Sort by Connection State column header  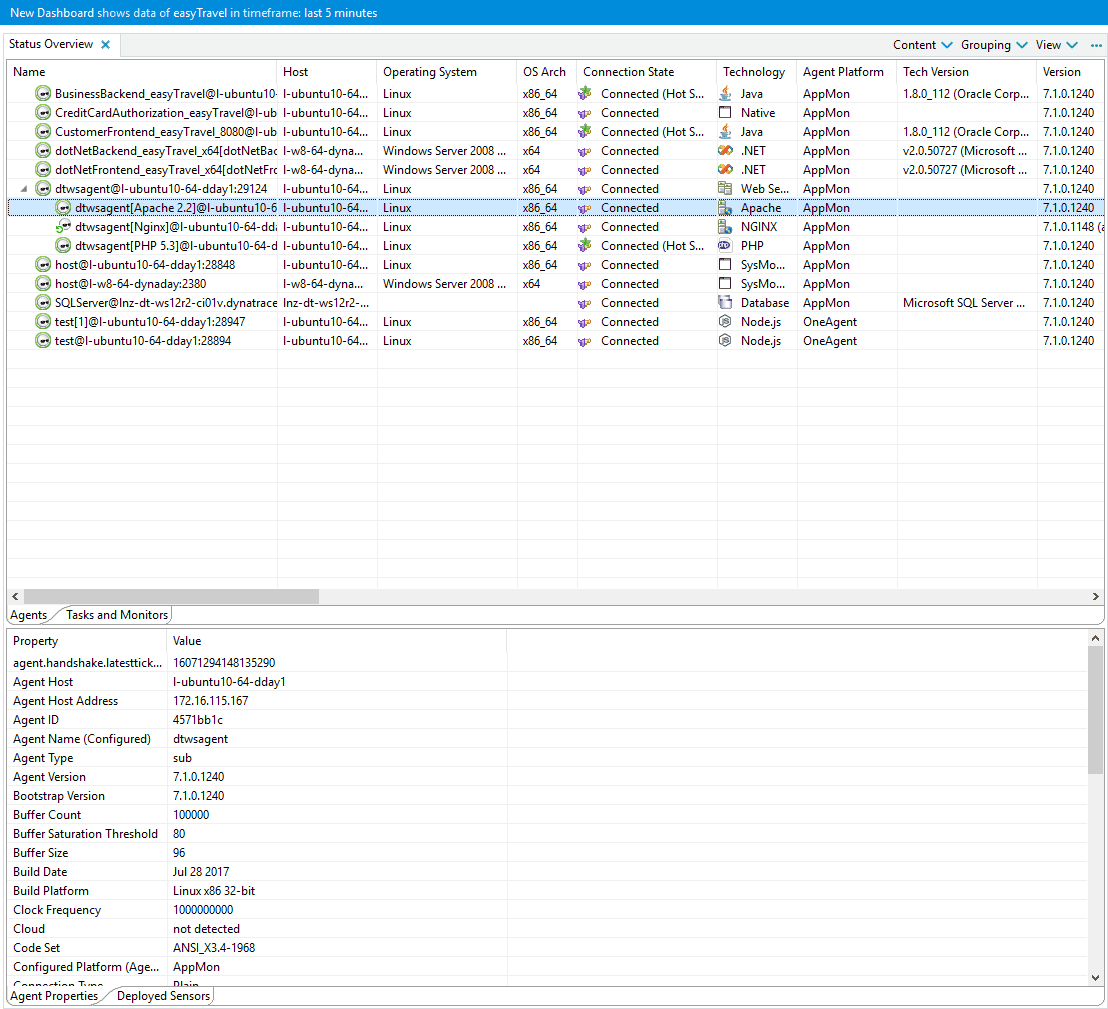click(647, 71)
